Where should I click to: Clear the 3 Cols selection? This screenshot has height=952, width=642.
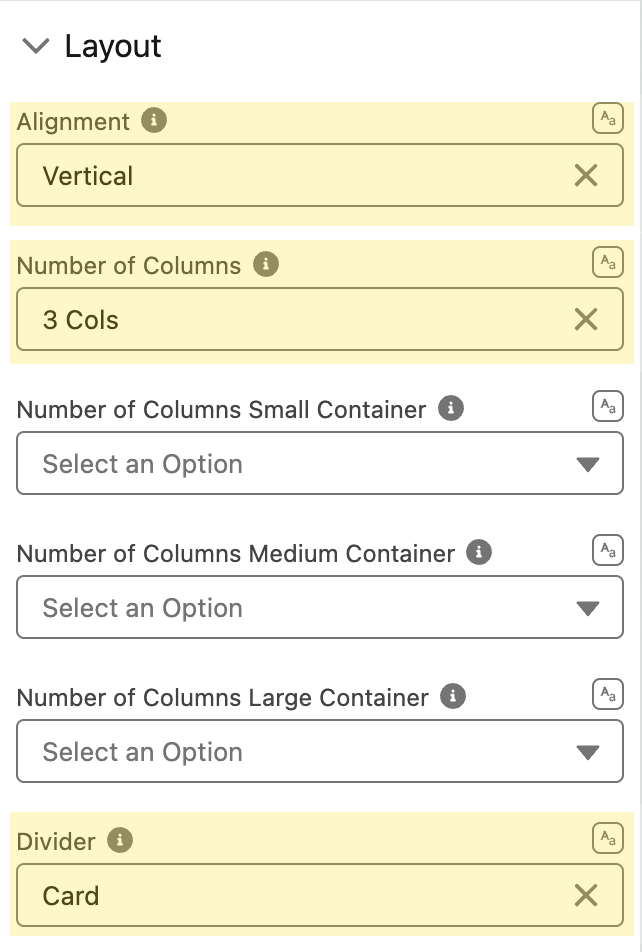tap(586, 319)
